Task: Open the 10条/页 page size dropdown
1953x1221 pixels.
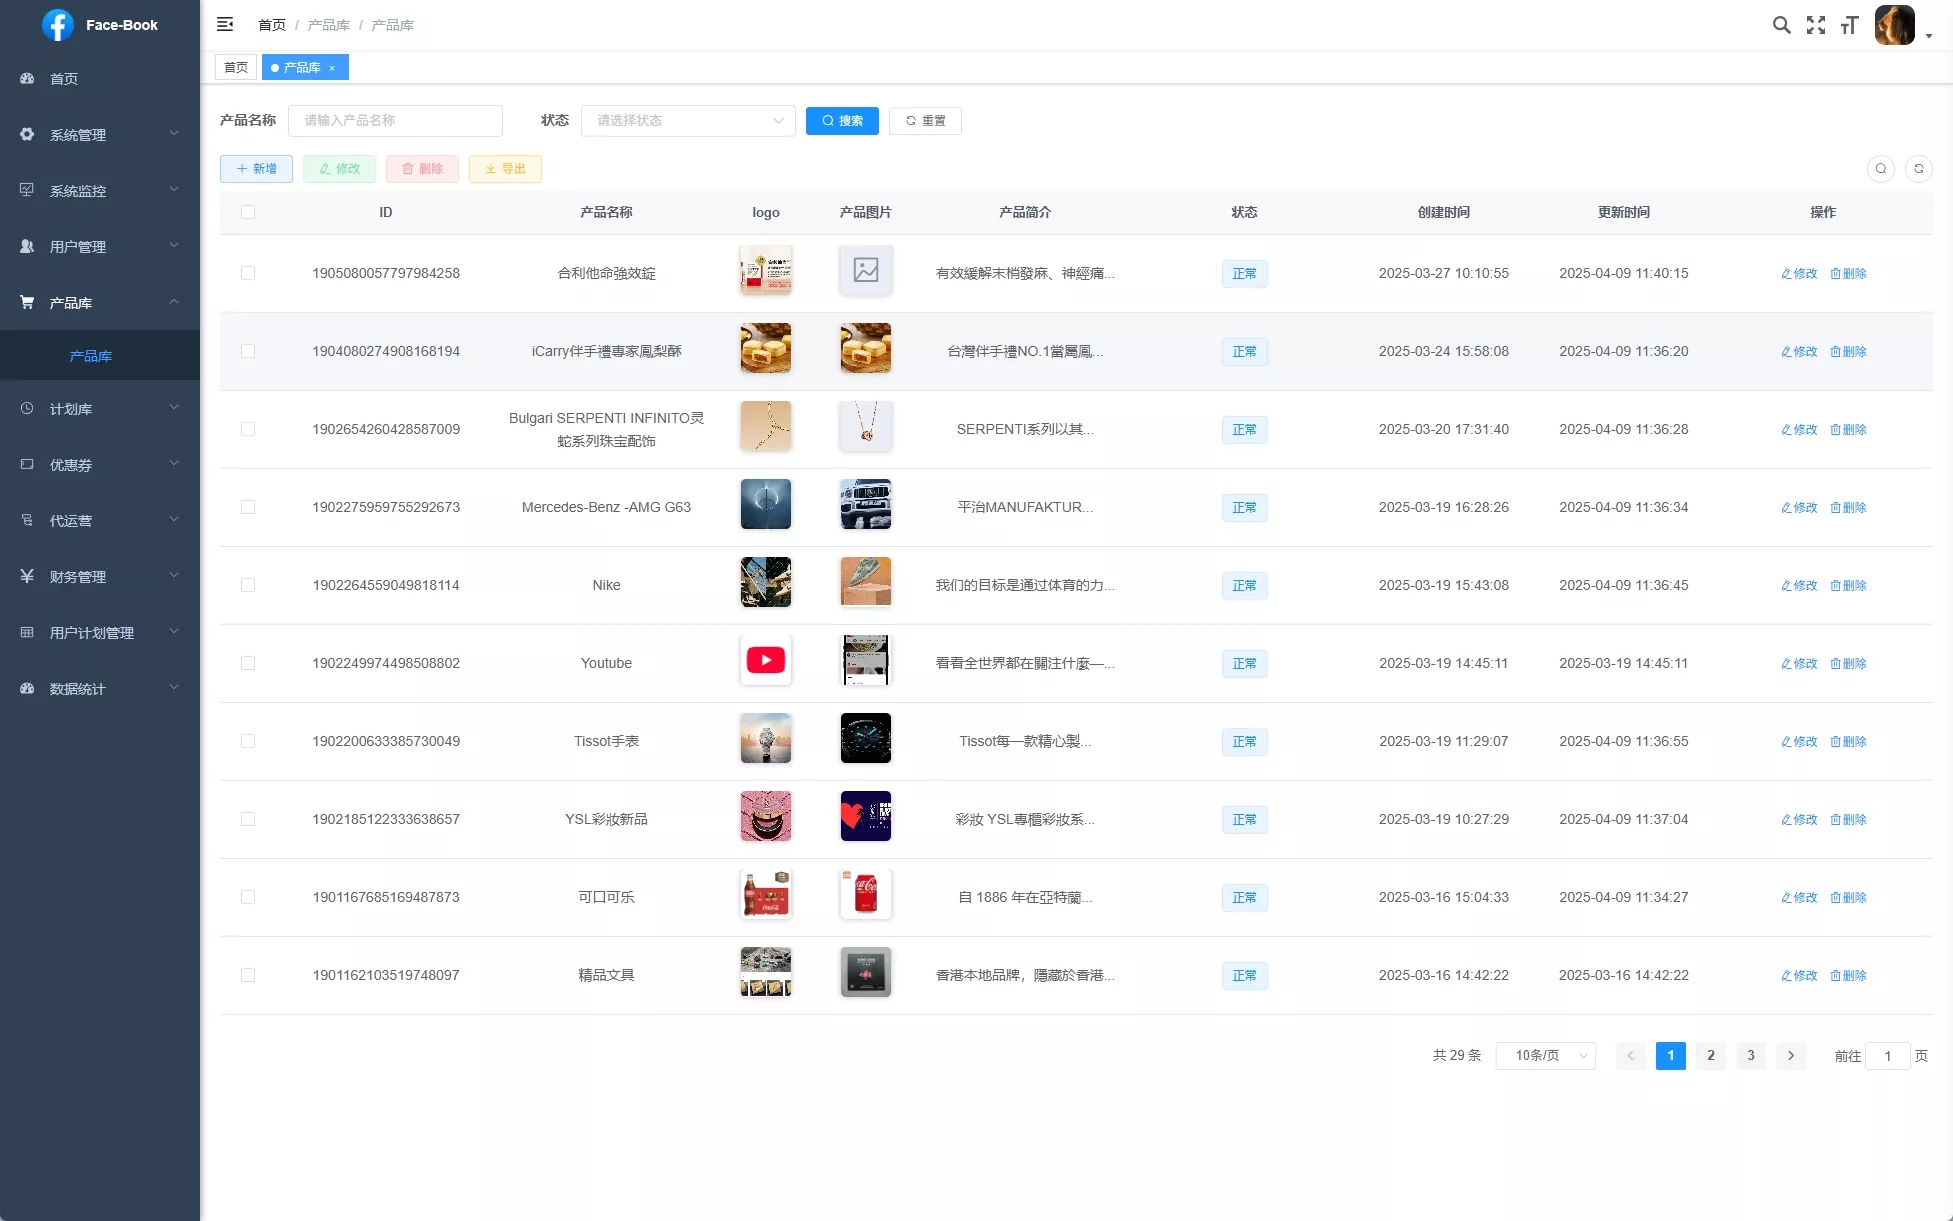Action: [x=1545, y=1056]
